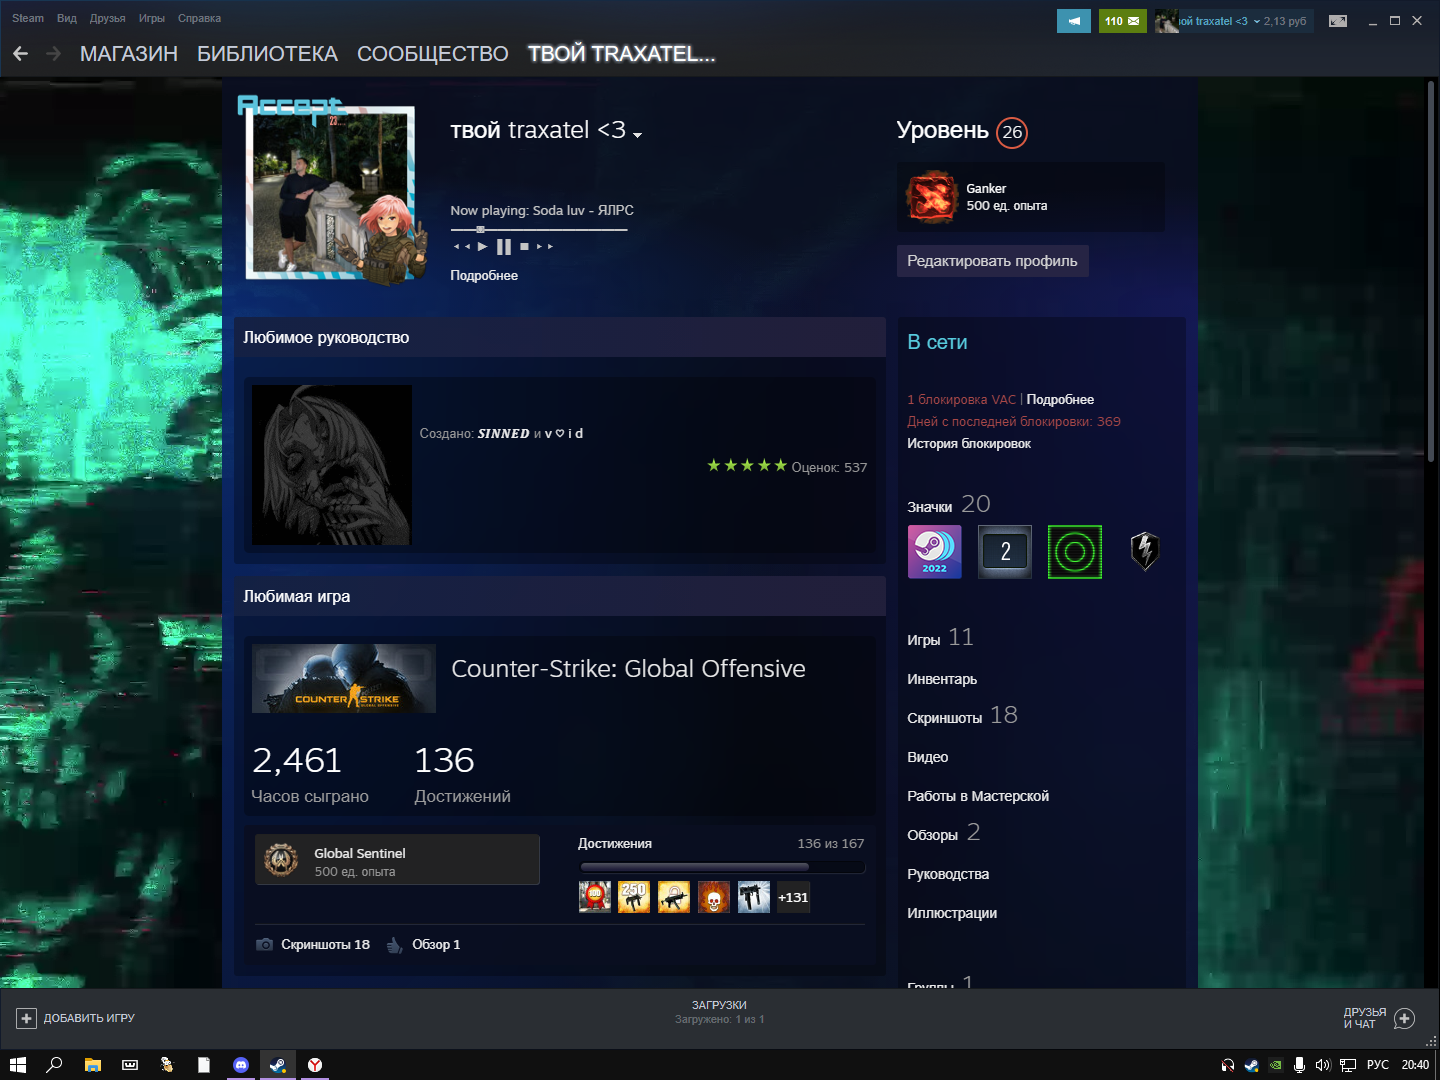Image resolution: width=1440 pixels, height=1080 pixels.
Task: Open the Друзья menu
Action: click(x=107, y=18)
